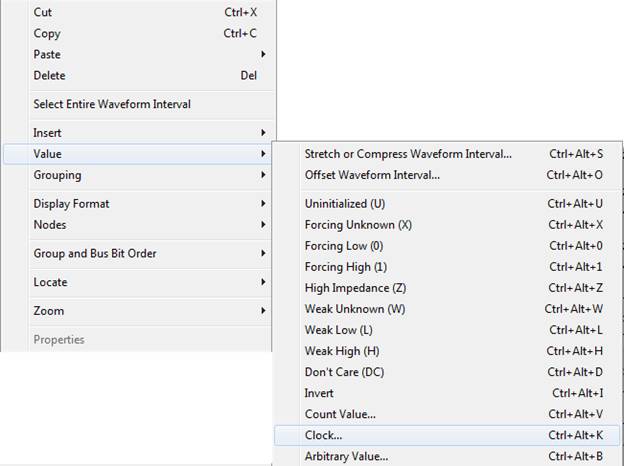The height and width of the screenshot is (466, 624).
Task: Expand the Grouping submenu
Action: (57, 175)
